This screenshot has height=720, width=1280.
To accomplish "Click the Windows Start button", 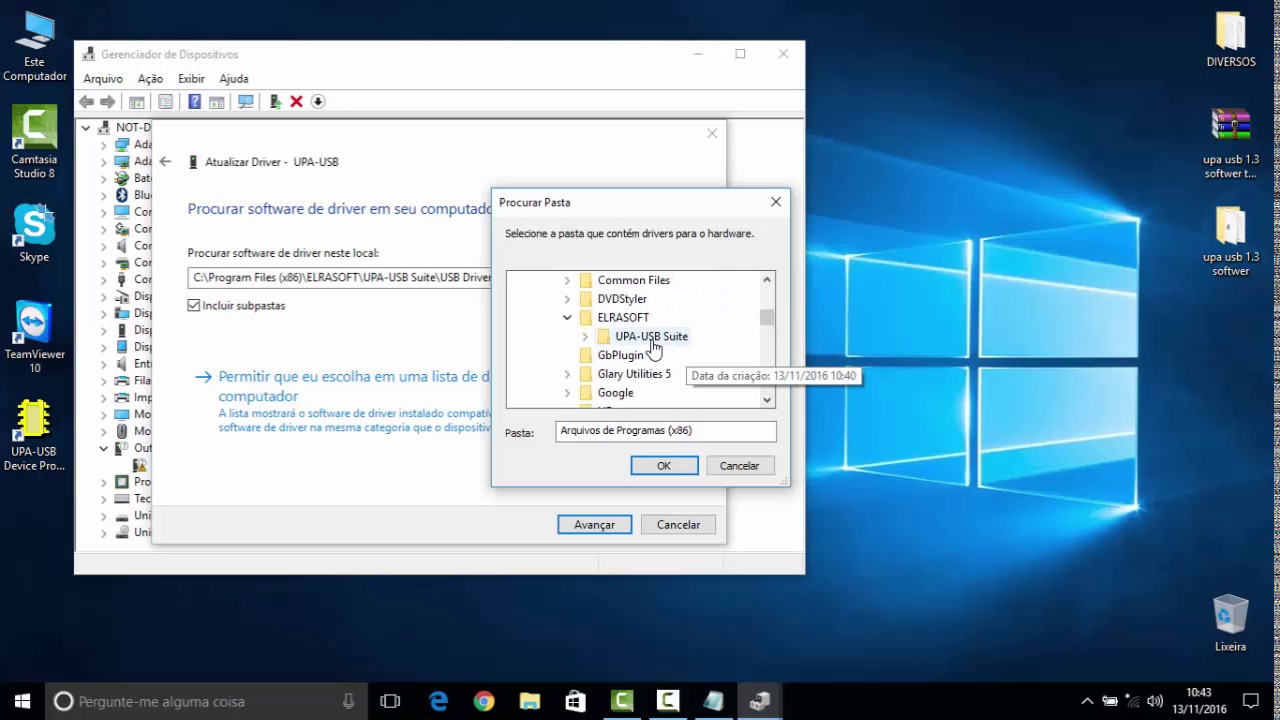I will click(x=22, y=701).
